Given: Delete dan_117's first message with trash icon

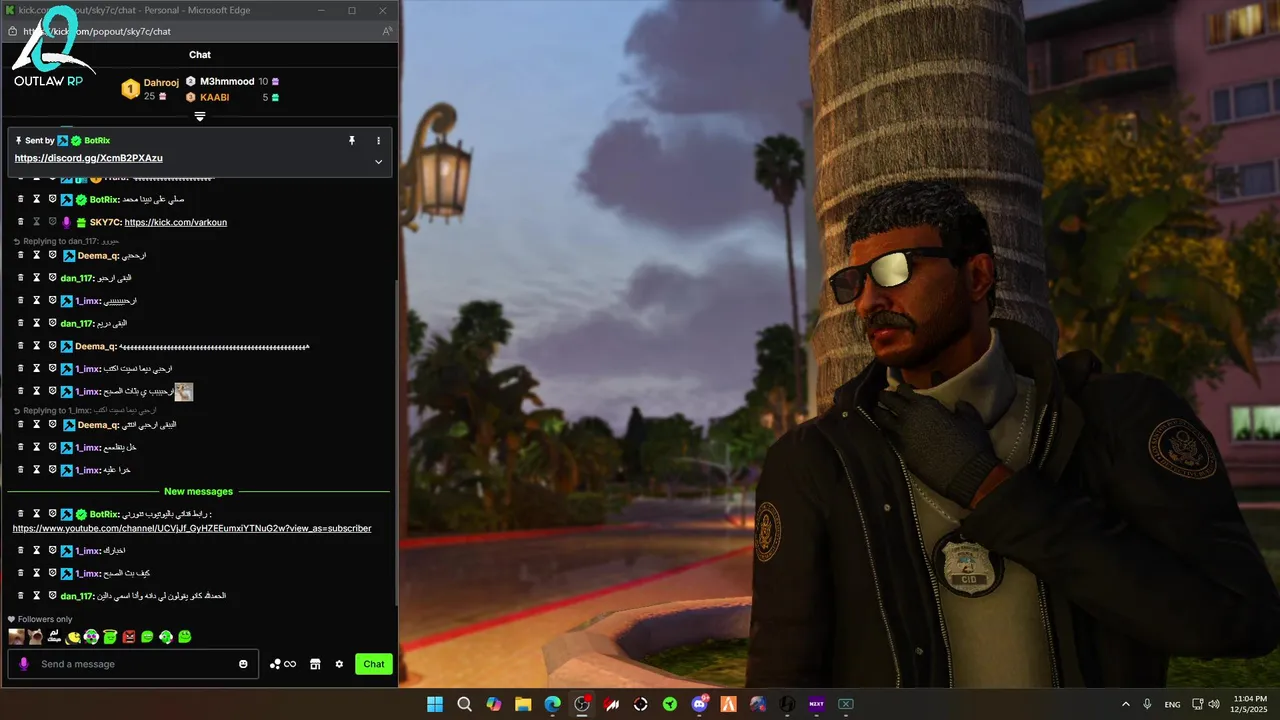Looking at the screenshot, I should pyautogui.click(x=20, y=278).
